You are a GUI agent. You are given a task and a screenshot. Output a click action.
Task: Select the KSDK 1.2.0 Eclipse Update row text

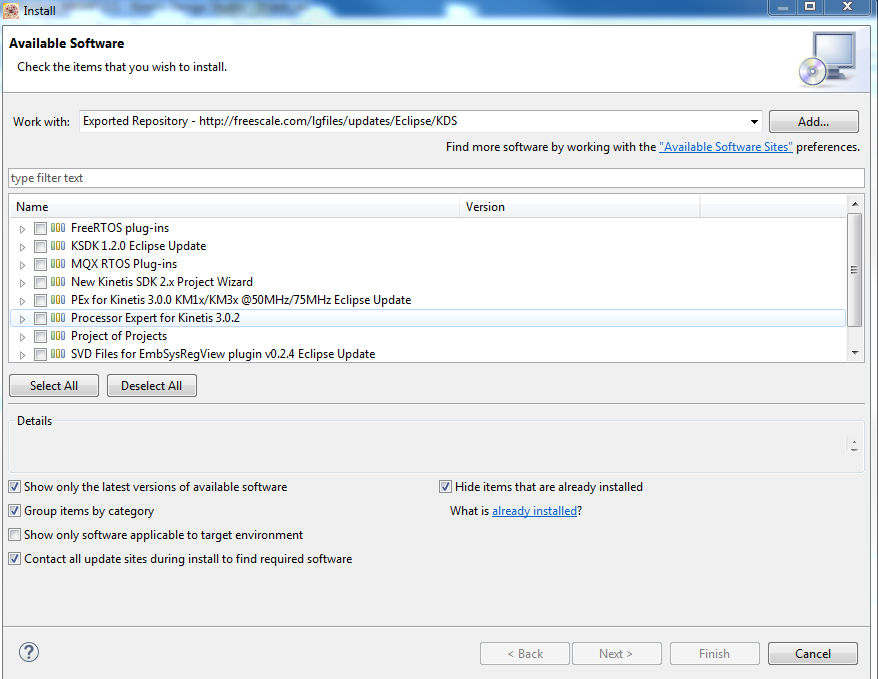[x=138, y=246]
